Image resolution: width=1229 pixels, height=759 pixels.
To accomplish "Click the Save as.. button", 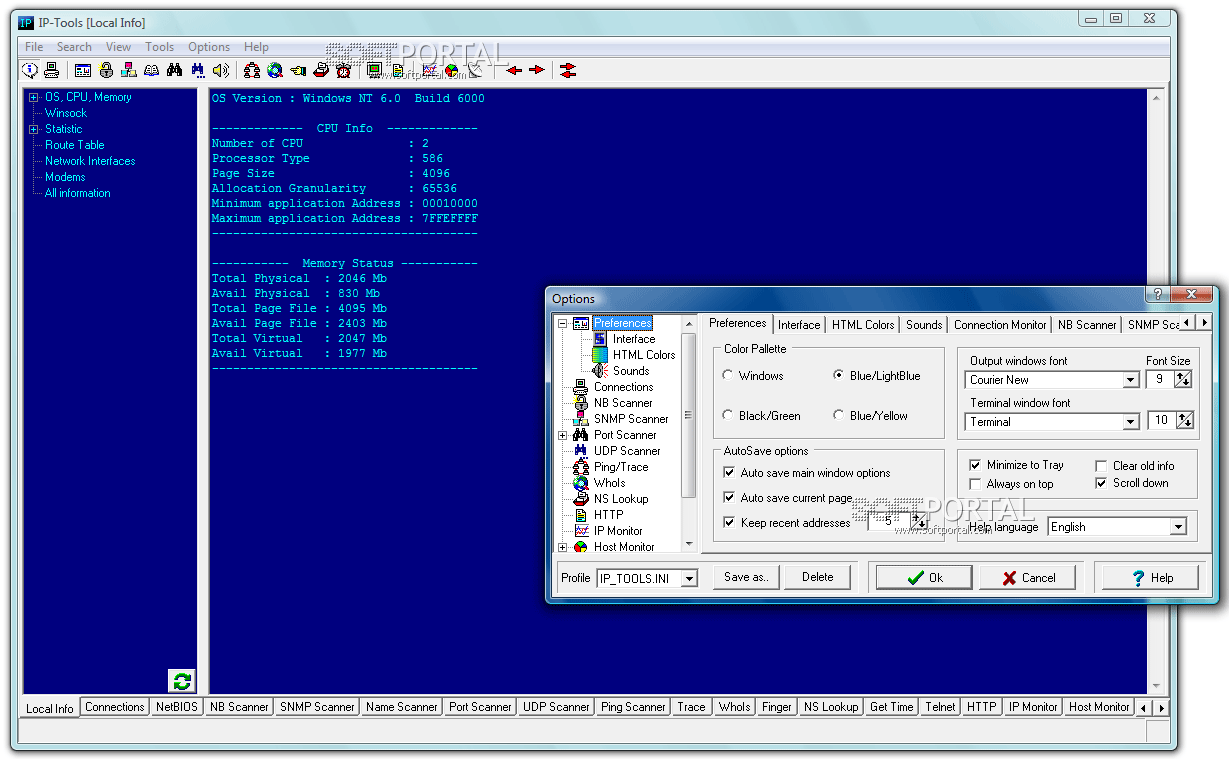I will 746,577.
